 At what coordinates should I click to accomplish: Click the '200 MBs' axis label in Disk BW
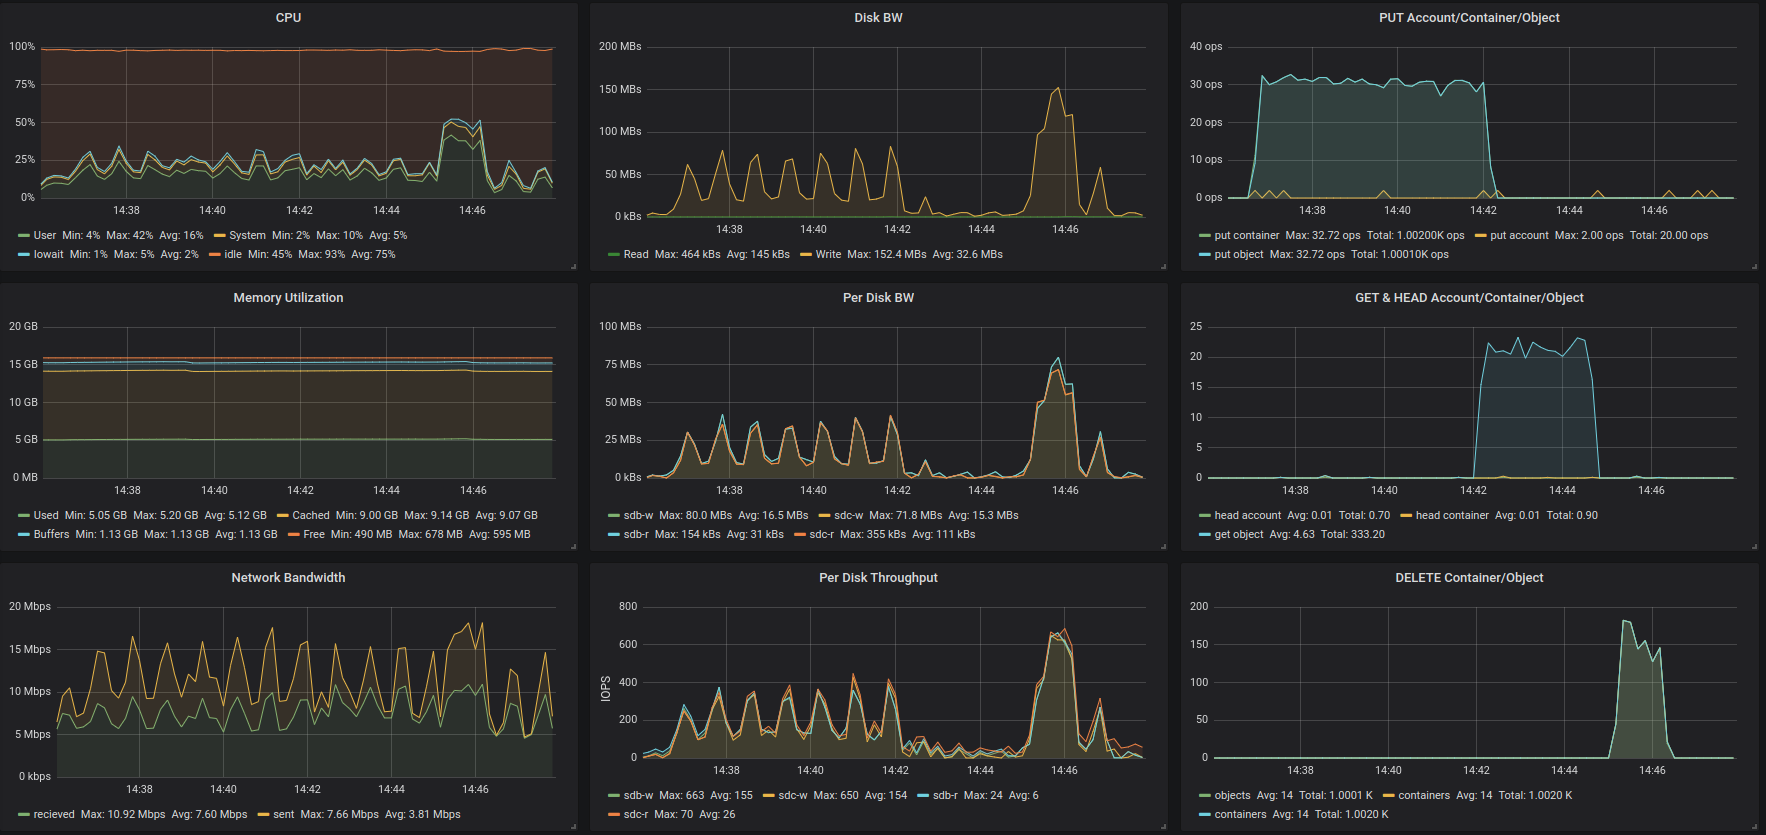click(620, 47)
